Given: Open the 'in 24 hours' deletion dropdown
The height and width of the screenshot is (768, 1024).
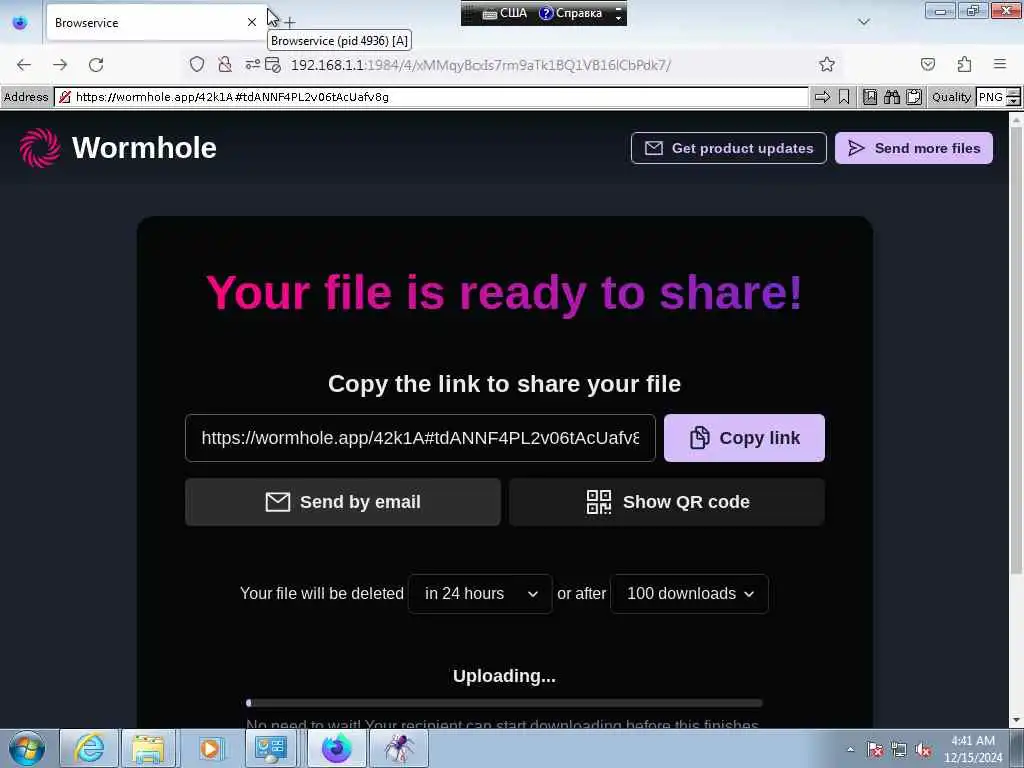Looking at the screenshot, I should (480, 594).
